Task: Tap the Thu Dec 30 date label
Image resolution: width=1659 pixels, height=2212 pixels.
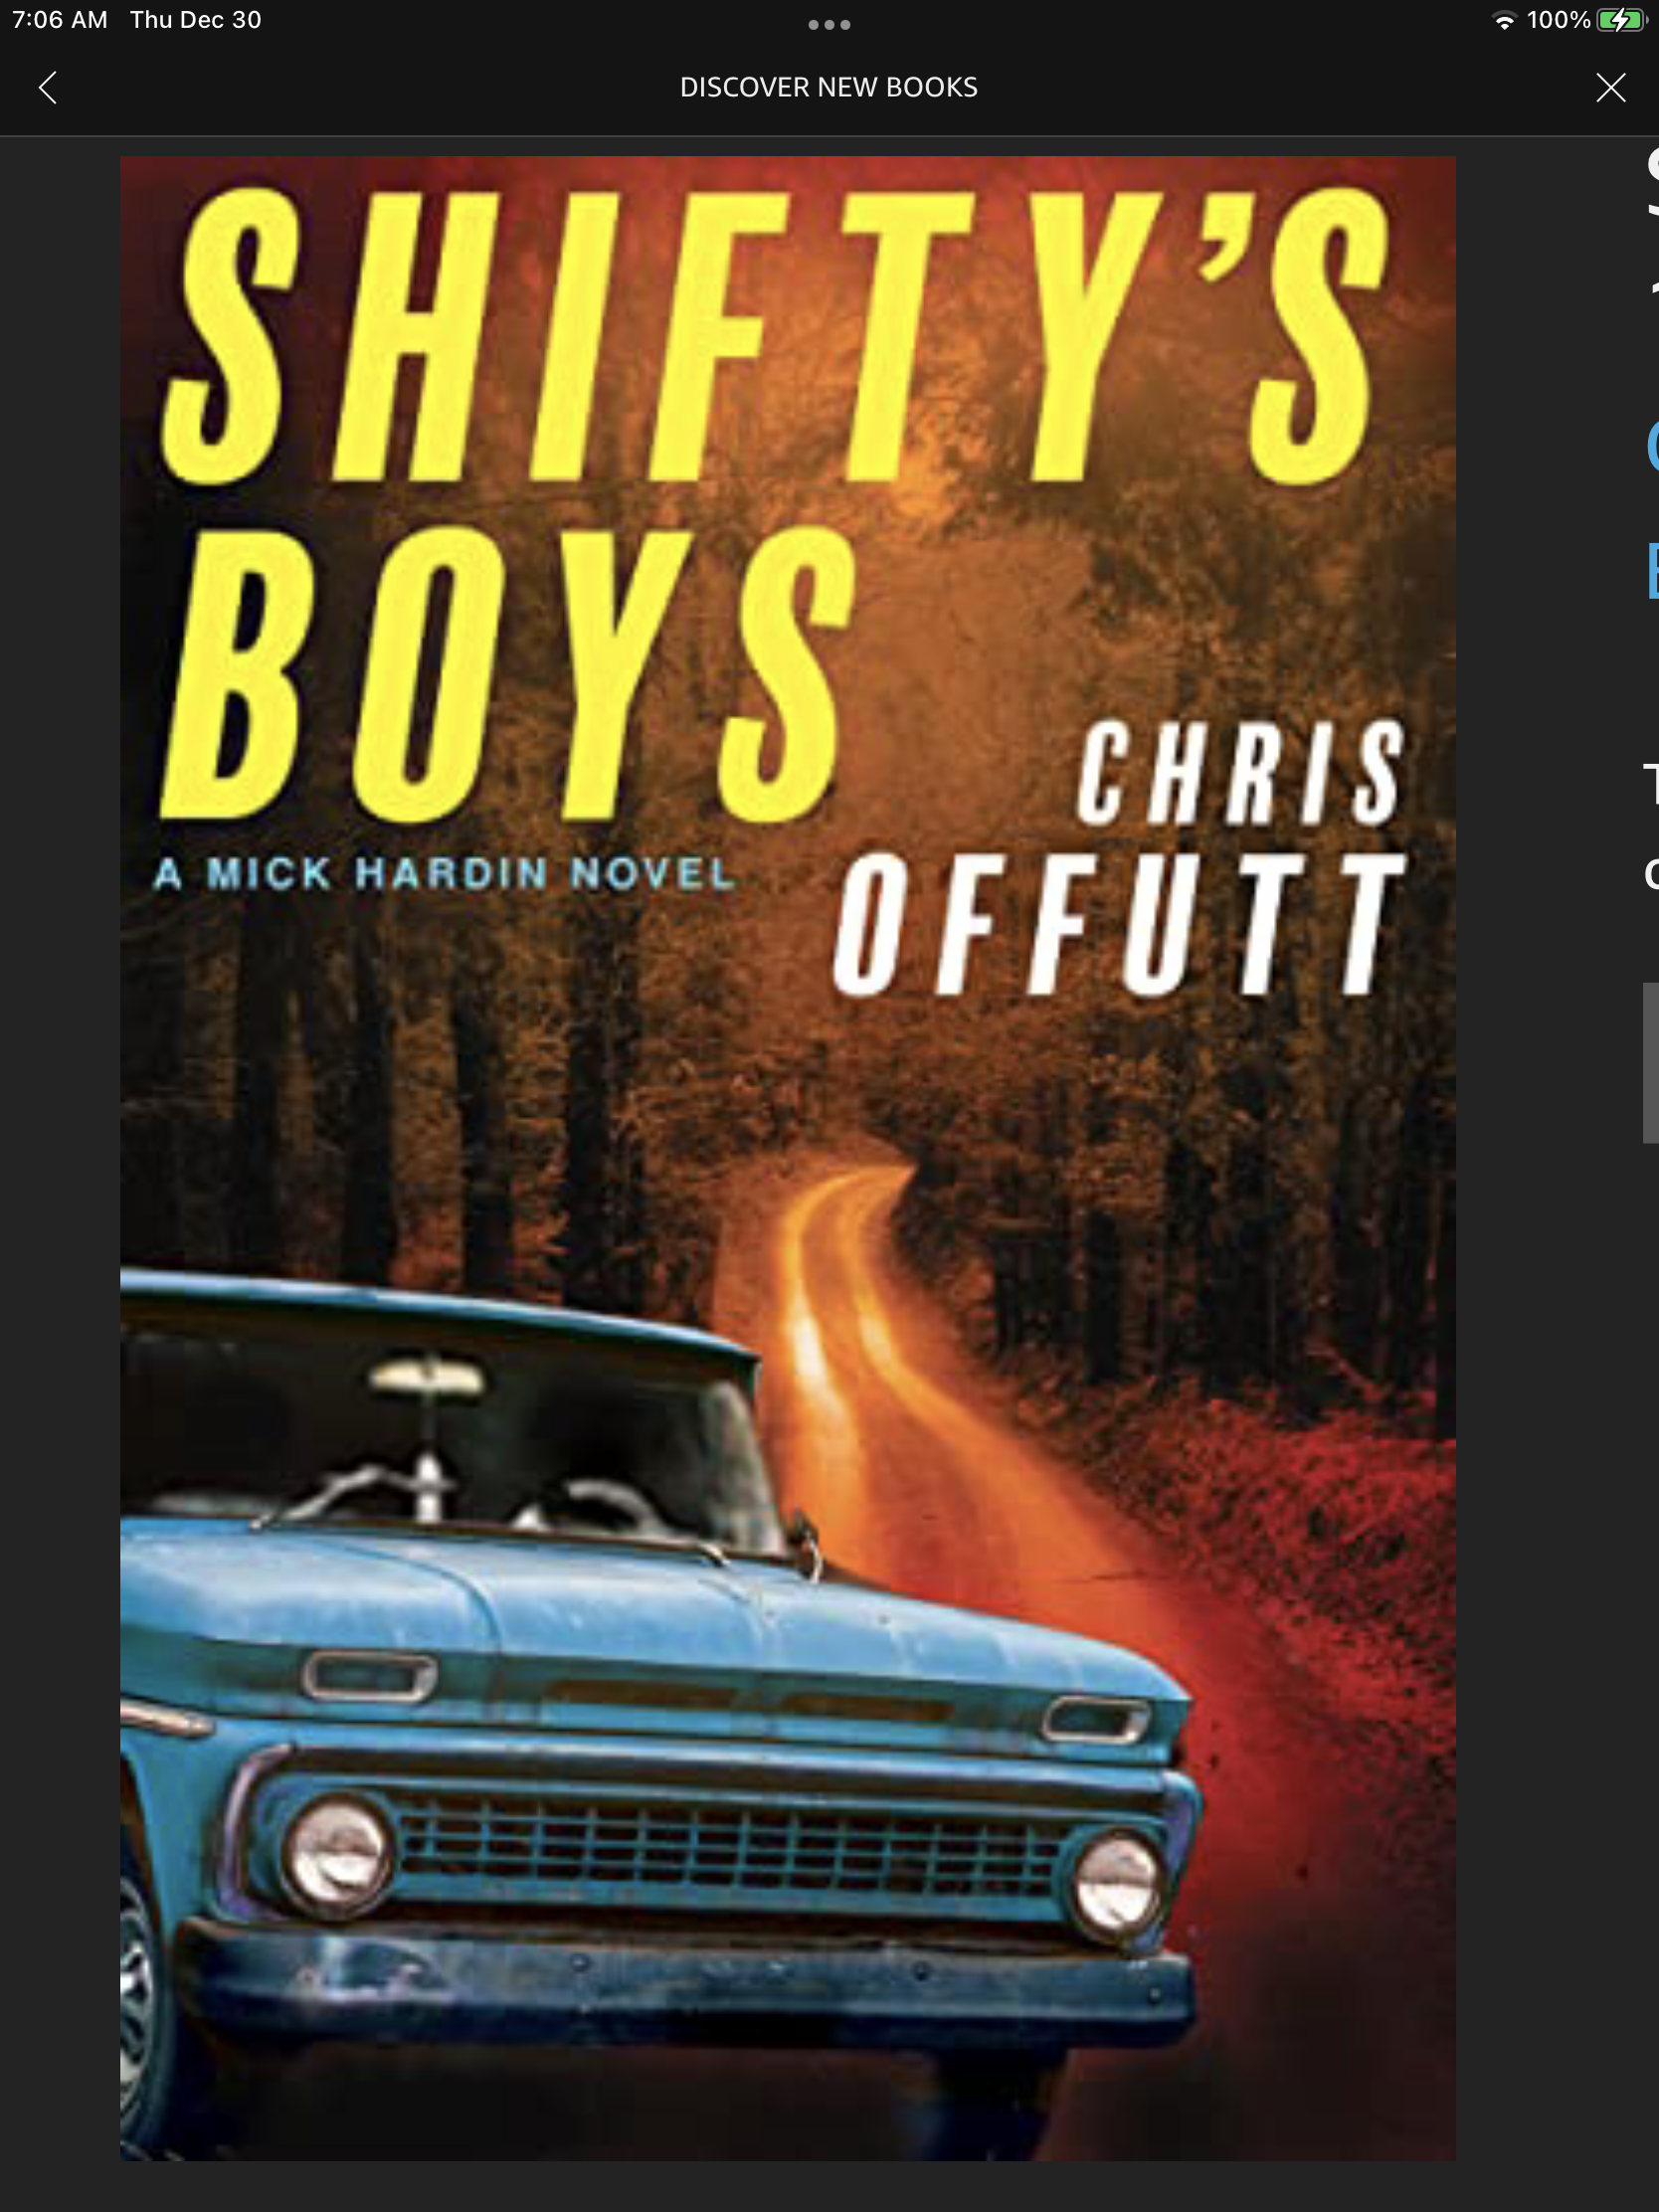Action: point(196,20)
